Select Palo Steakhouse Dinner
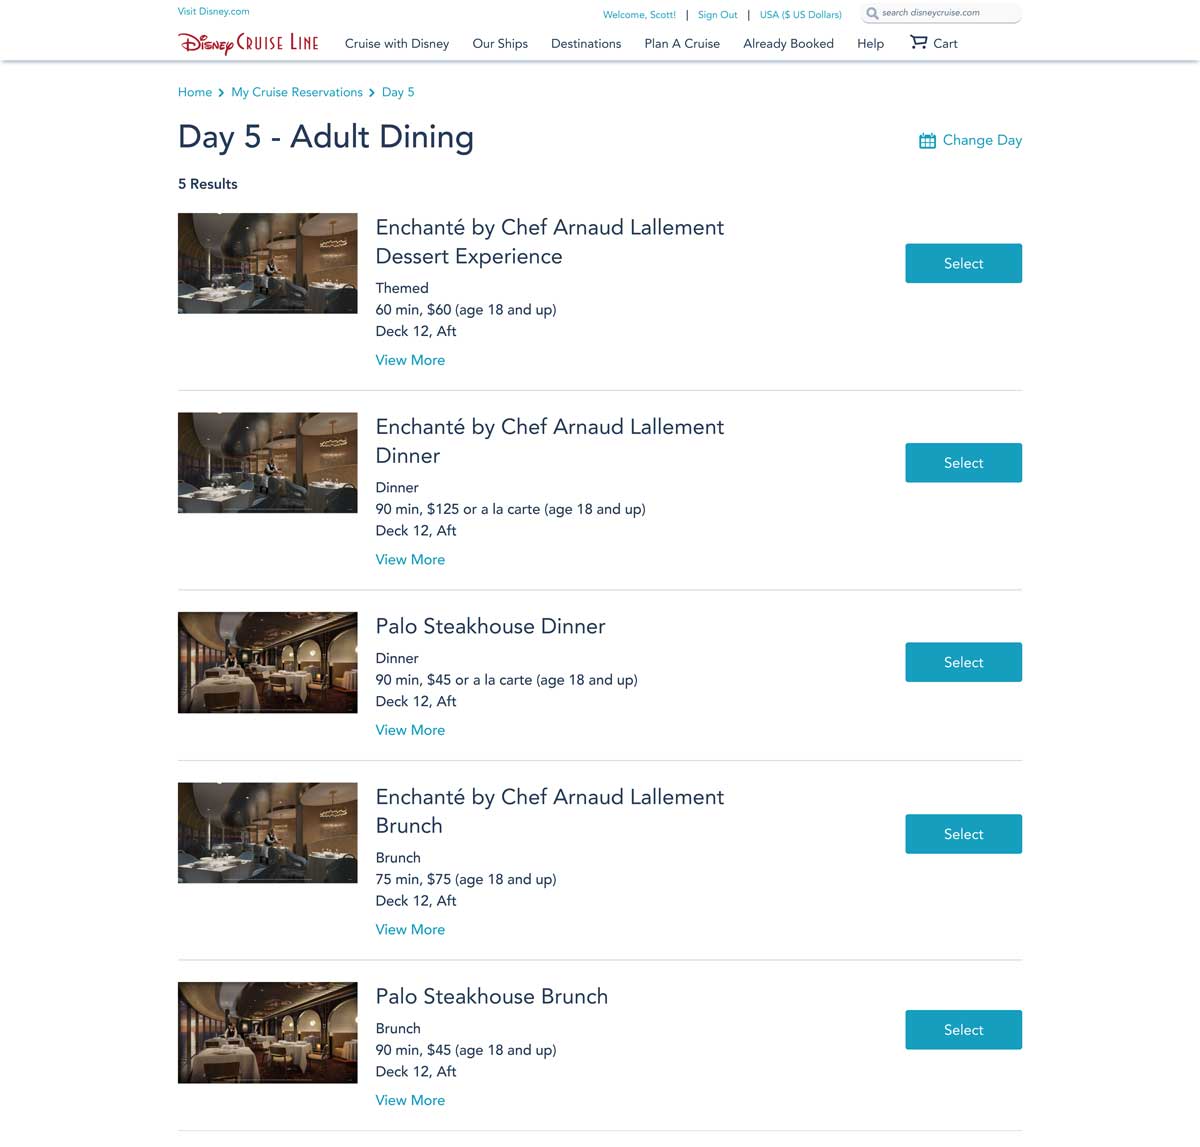This screenshot has height=1147, width=1200. (x=963, y=662)
